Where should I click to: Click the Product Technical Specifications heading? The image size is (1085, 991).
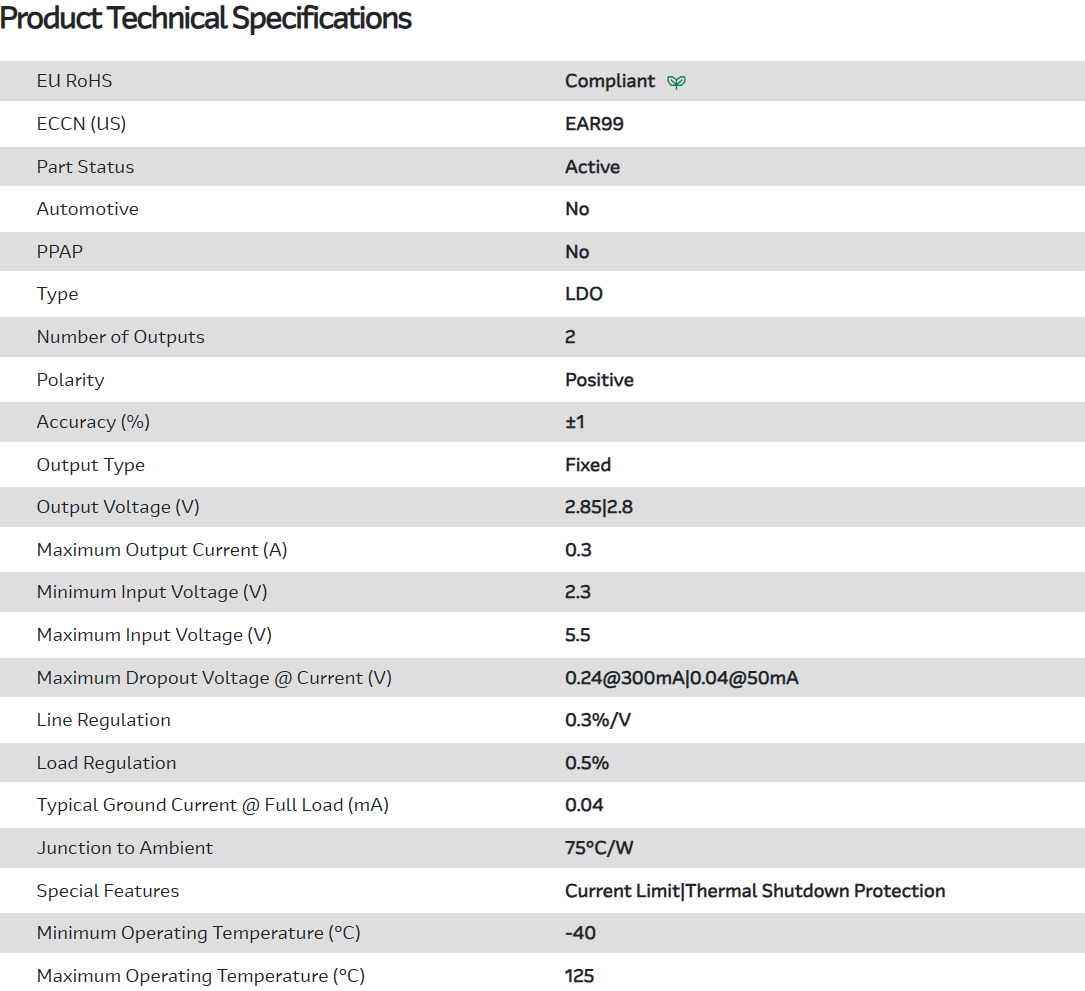click(x=206, y=18)
